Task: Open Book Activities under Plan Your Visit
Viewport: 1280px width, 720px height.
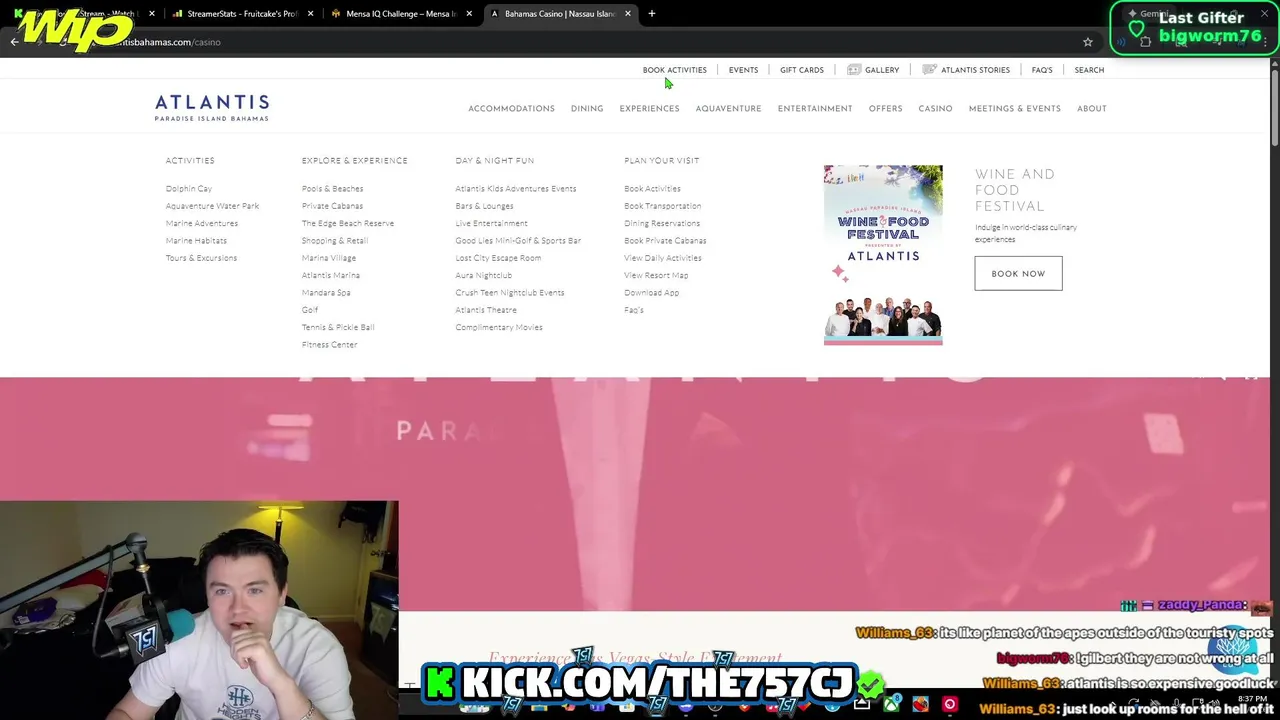Action: coord(652,189)
